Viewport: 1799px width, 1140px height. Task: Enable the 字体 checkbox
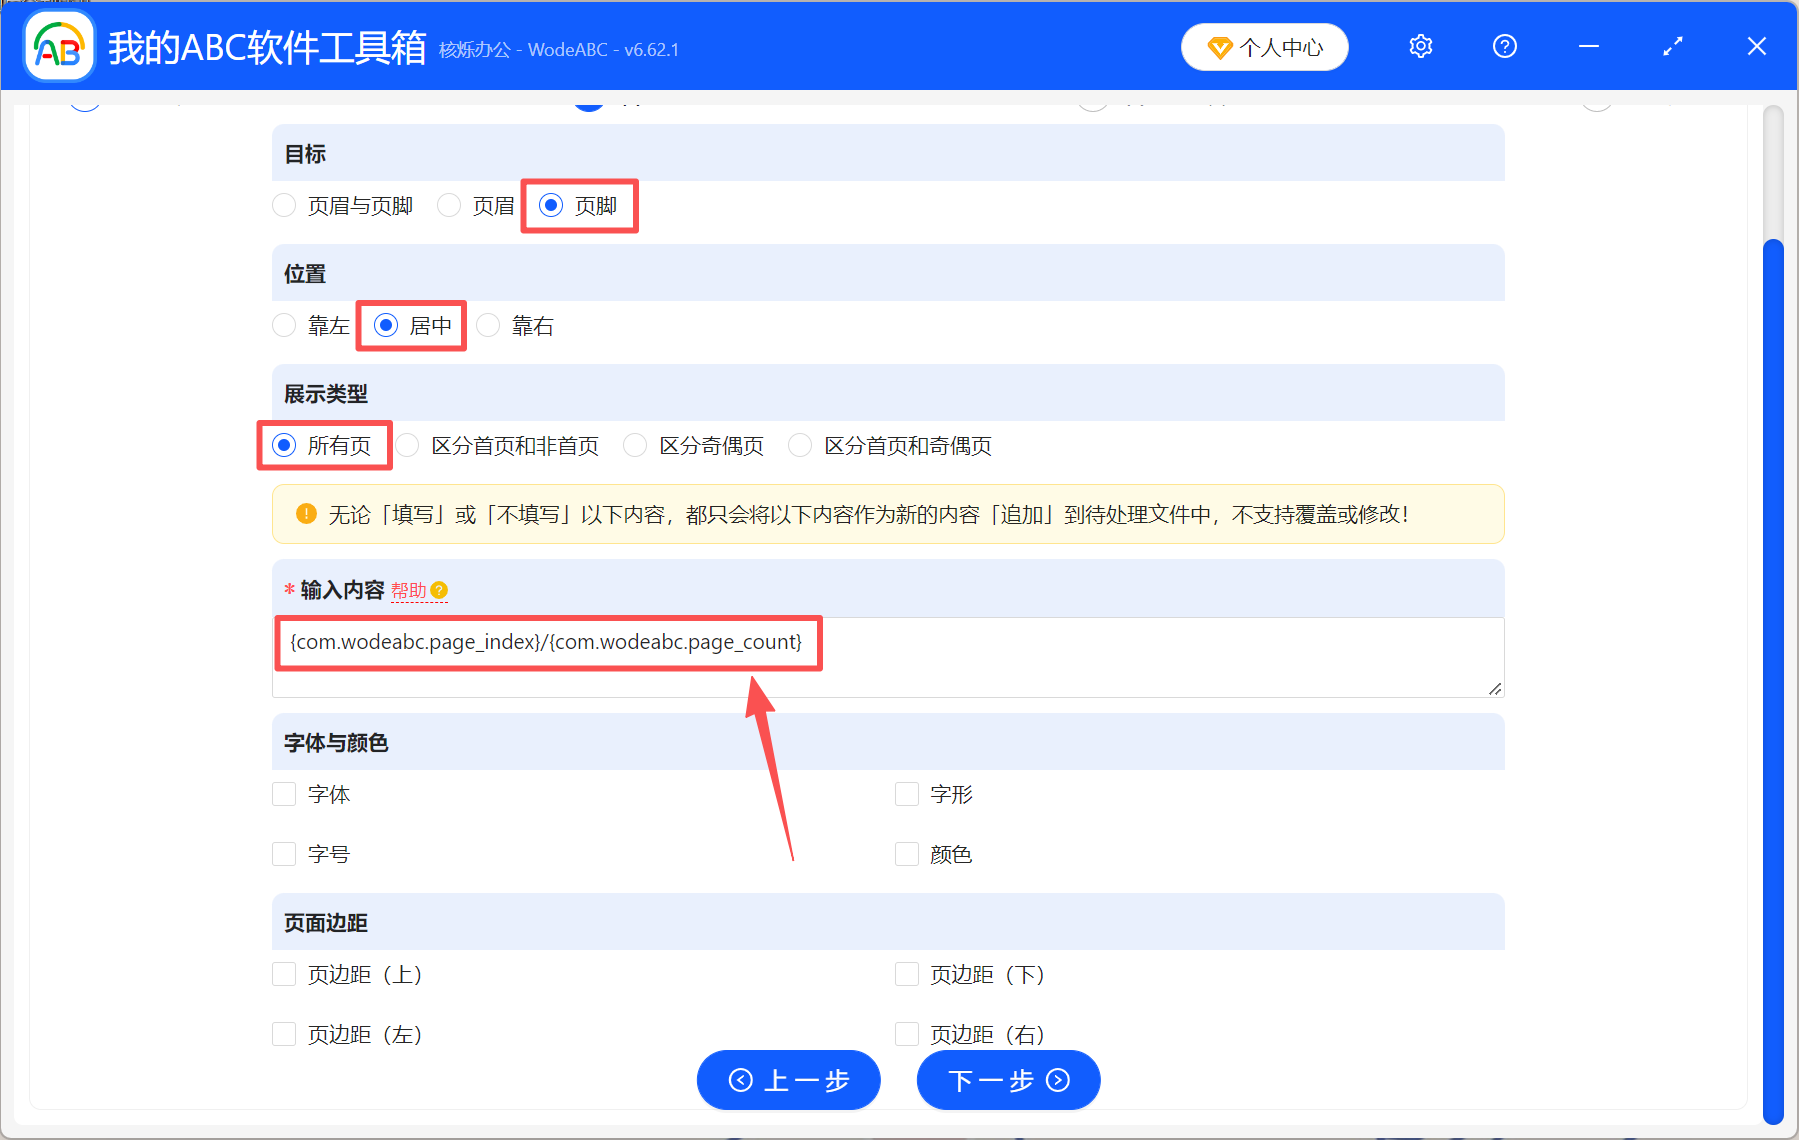pos(284,794)
